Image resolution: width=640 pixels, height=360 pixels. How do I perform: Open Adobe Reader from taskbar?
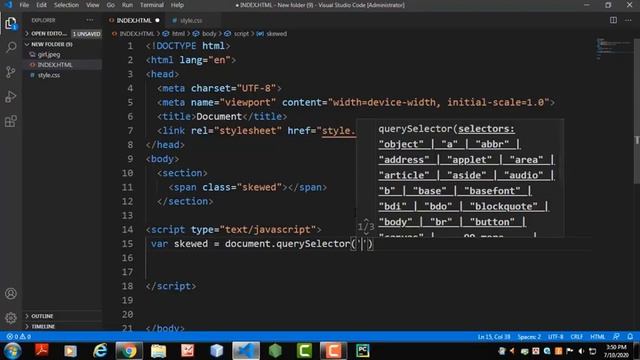(x=42, y=351)
